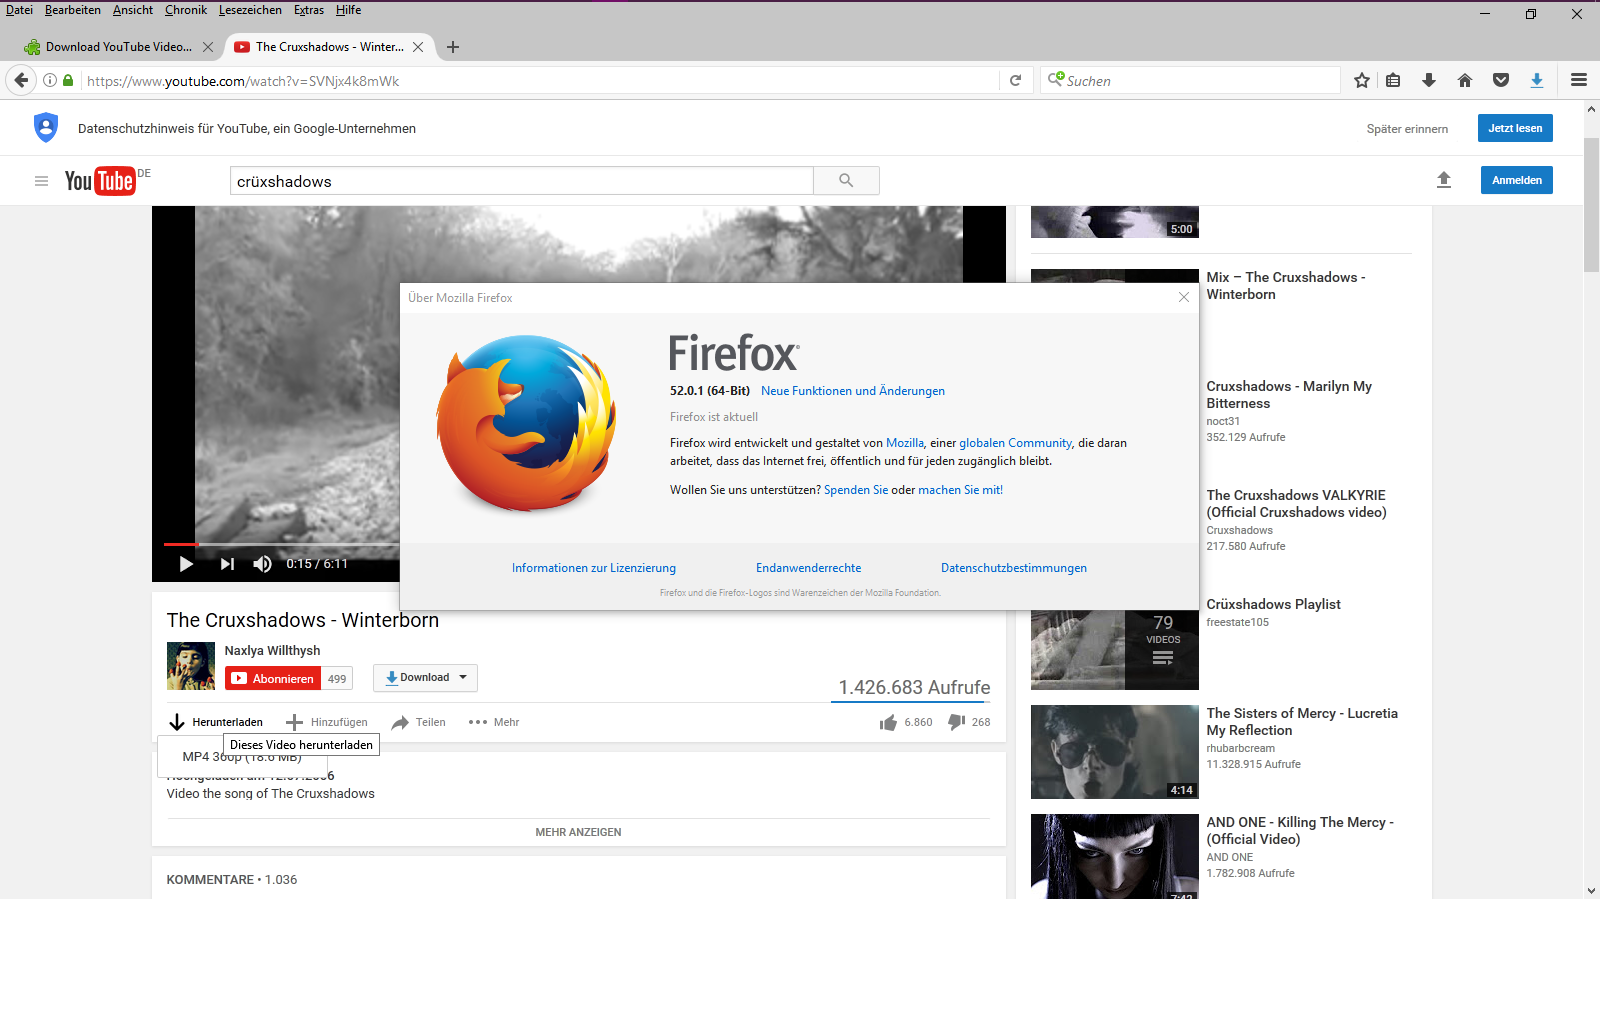Click Teilen to share the video

[419, 722]
